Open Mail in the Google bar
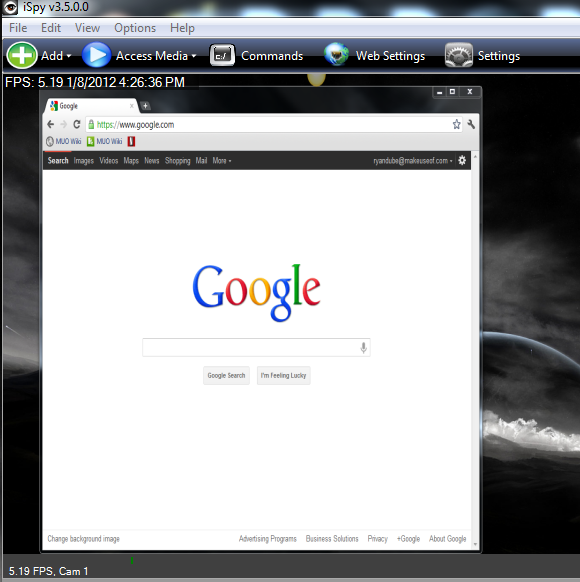This screenshot has width=580, height=582. click(x=201, y=161)
